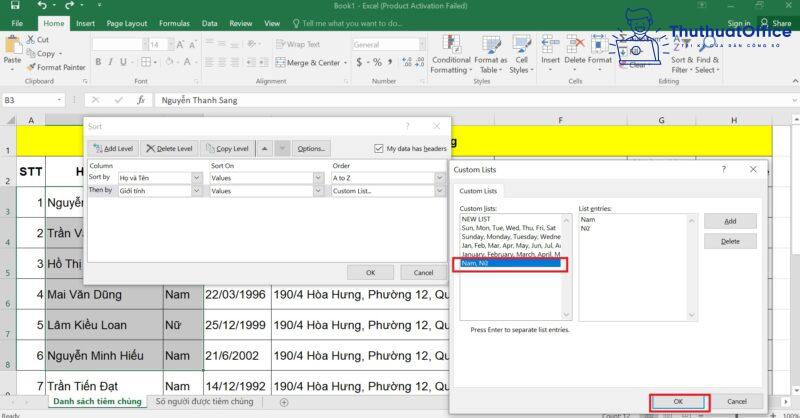Open the File menu tab
This screenshot has height=418, width=800.
point(17,23)
